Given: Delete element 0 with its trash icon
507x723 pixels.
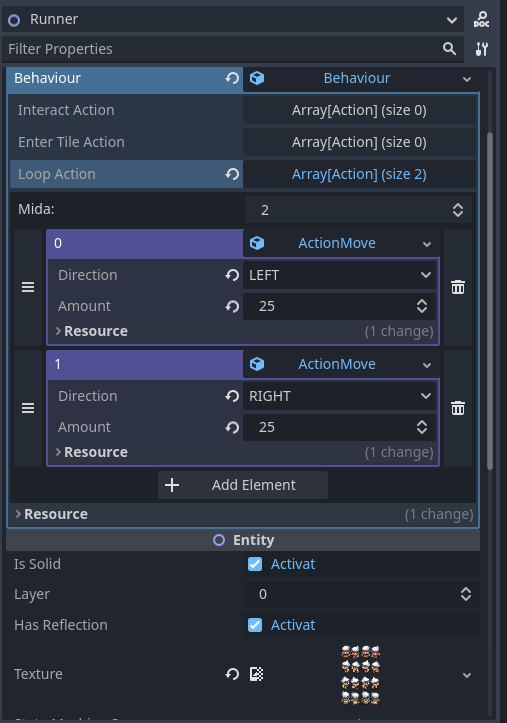Looking at the screenshot, I should click(458, 287).
